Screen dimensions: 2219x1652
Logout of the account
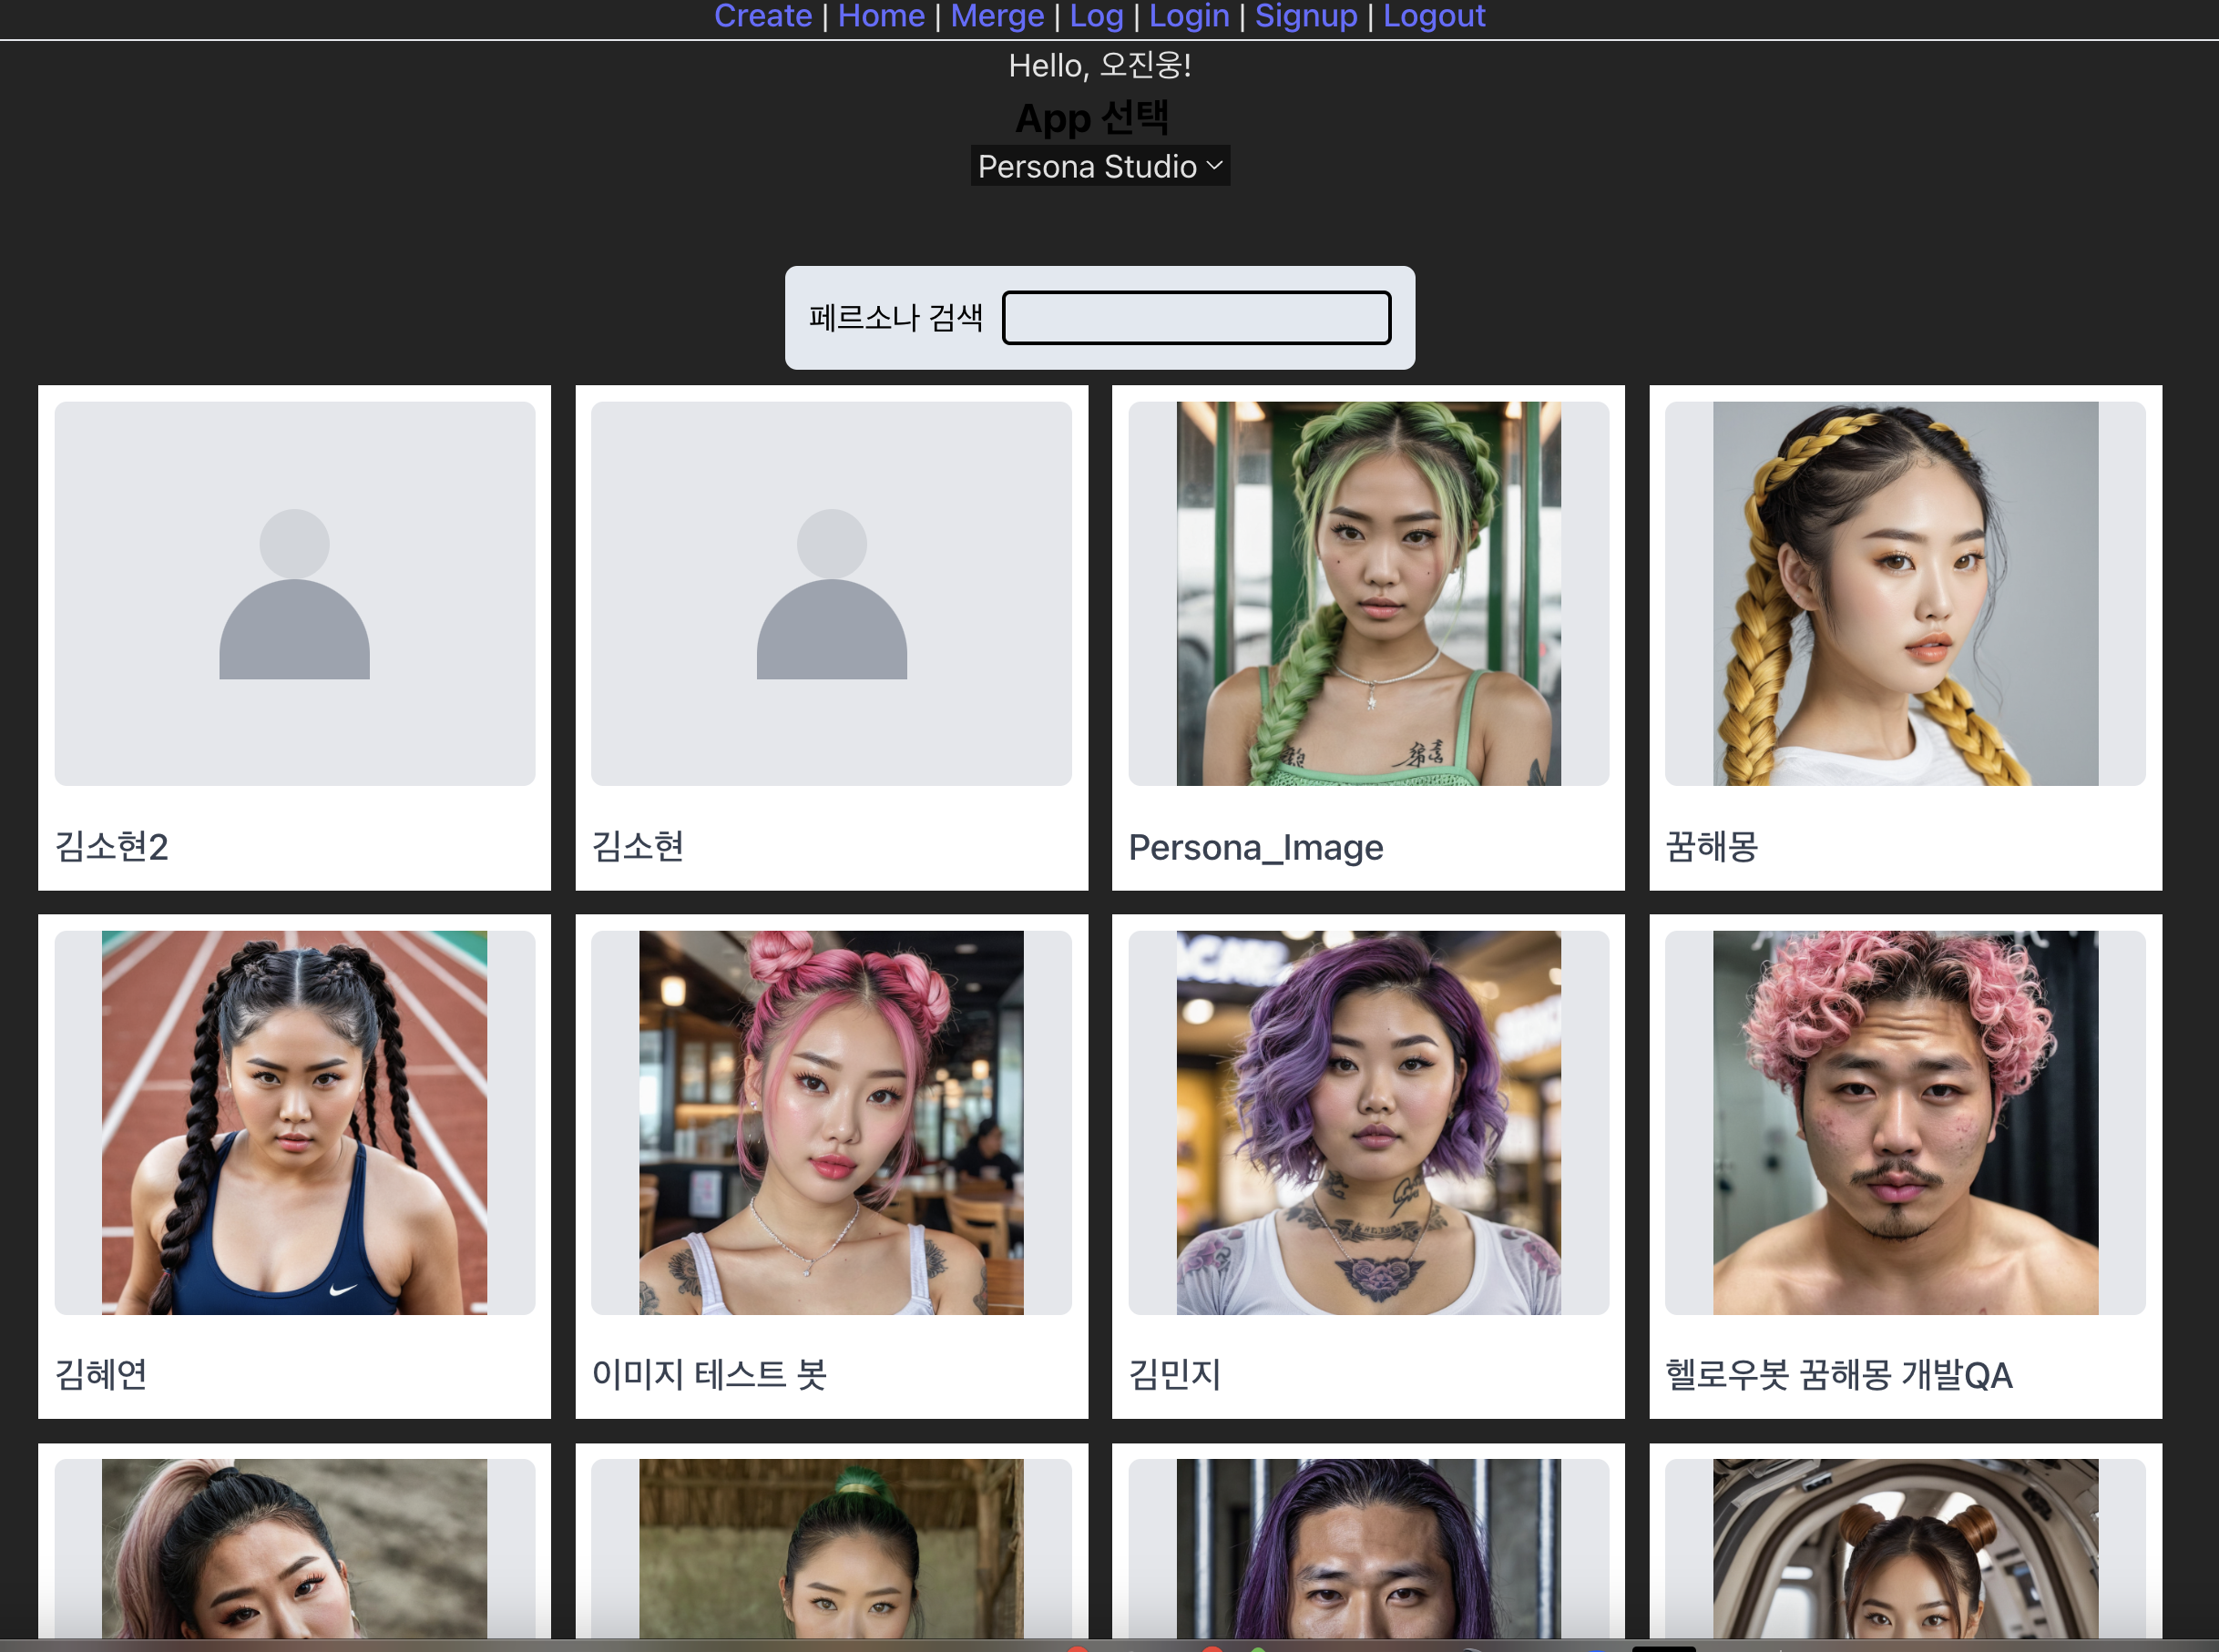[1434, 15]
